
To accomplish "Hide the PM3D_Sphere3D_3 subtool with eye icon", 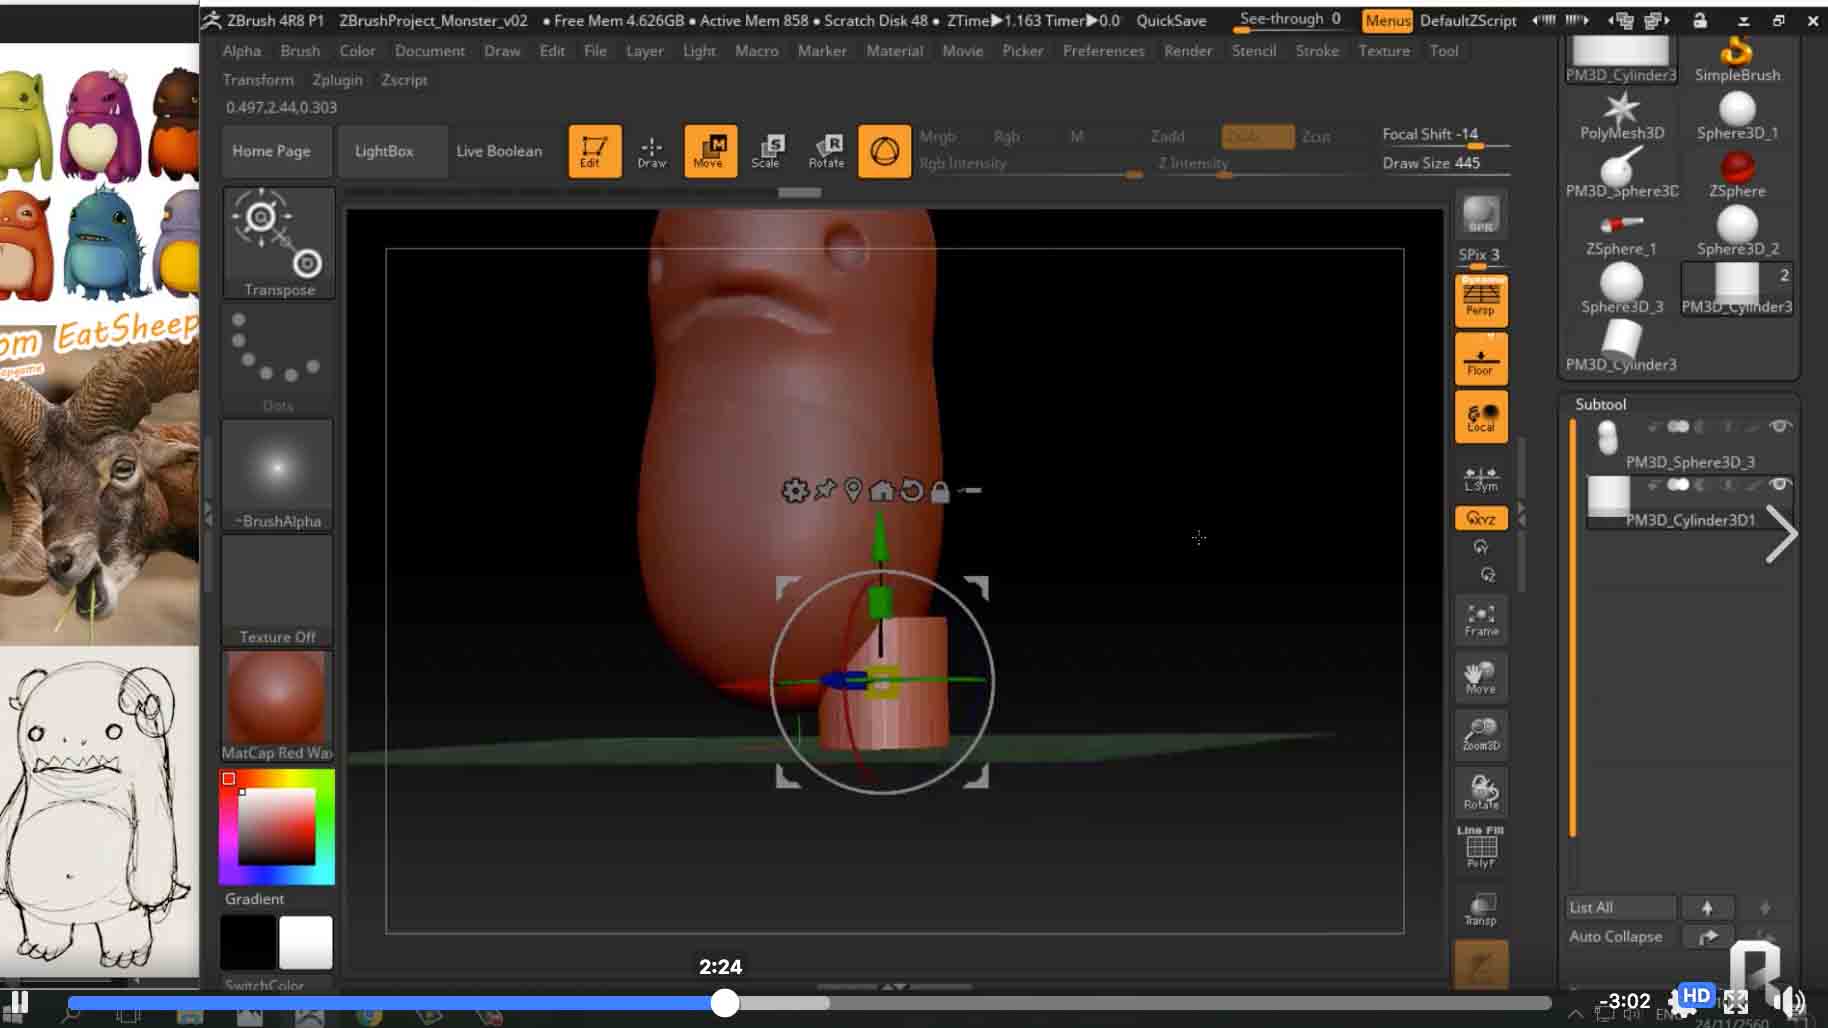I will (x=1779, y=427).
